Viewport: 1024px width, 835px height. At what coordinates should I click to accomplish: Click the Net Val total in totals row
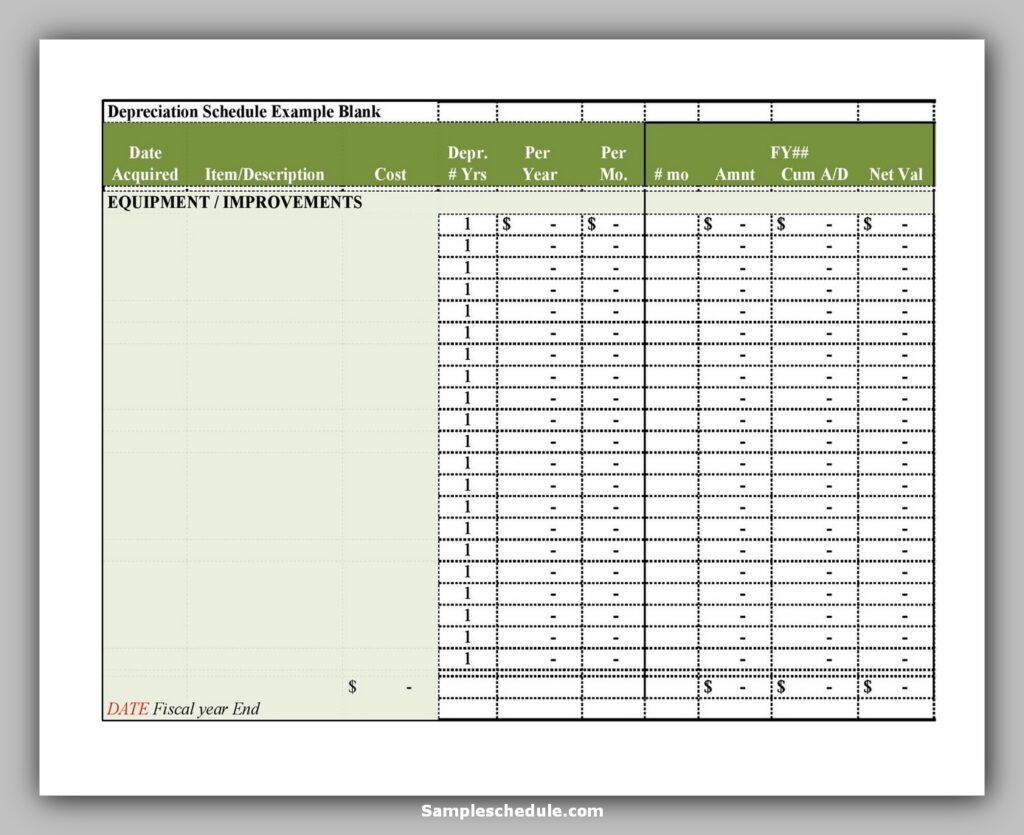click(895, 687)
